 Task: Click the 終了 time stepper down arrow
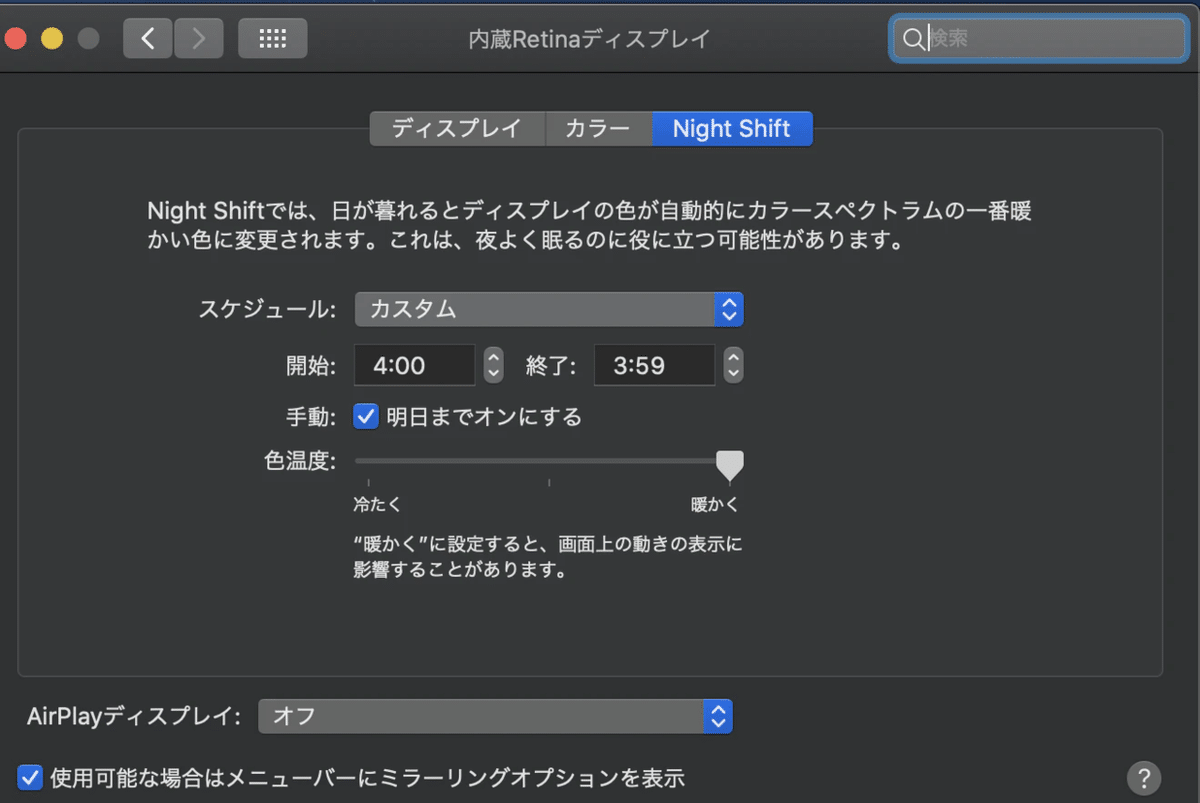coord(732,372)
